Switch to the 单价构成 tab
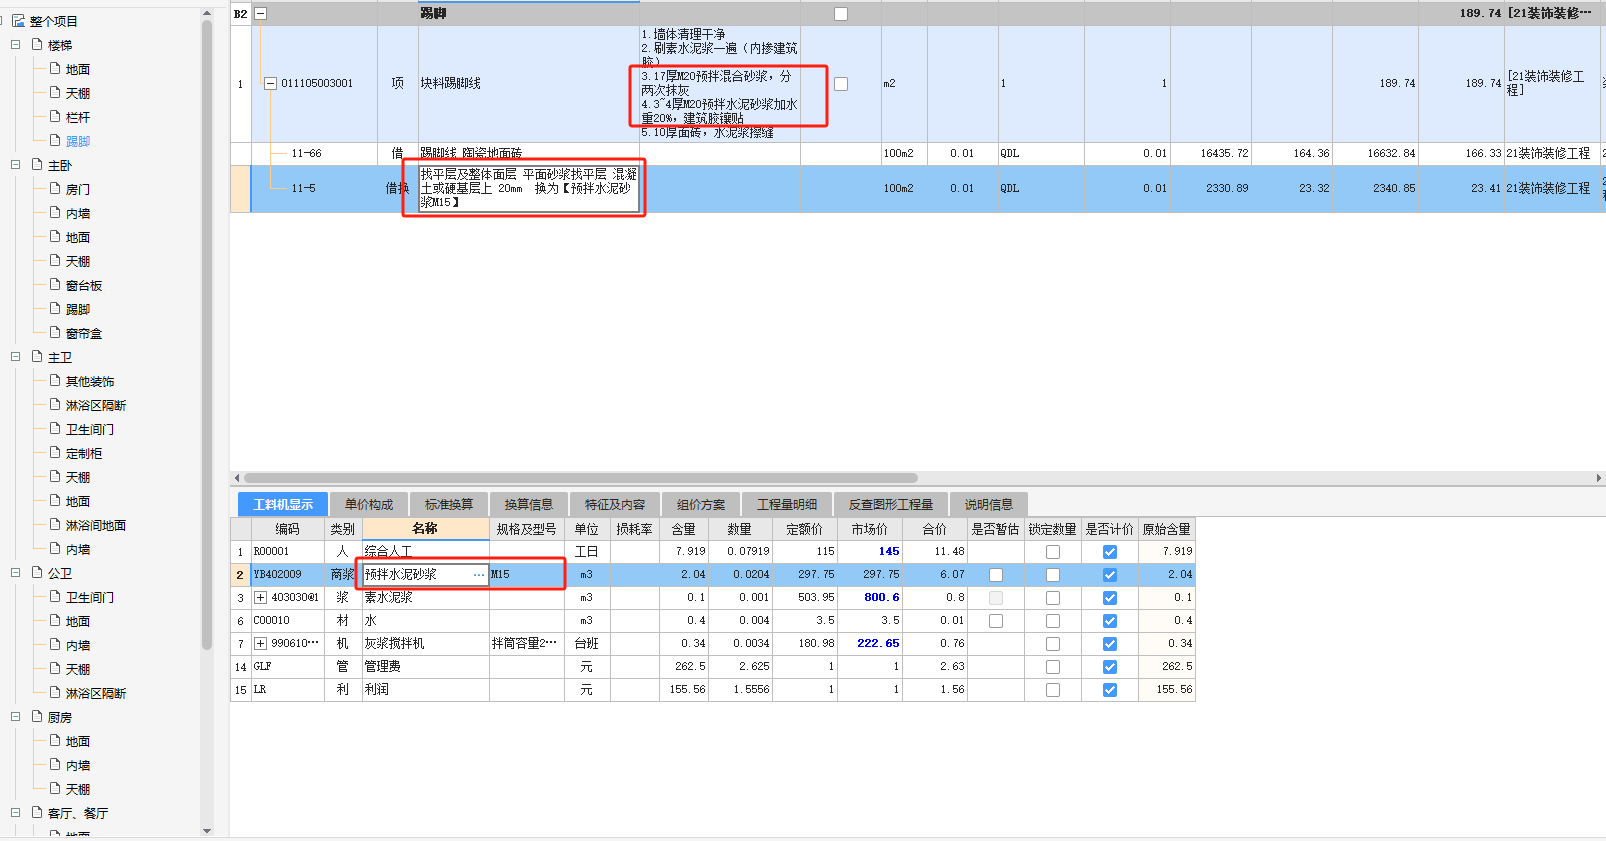Viewport: 1606px width, 841px height. pos(369,504)
